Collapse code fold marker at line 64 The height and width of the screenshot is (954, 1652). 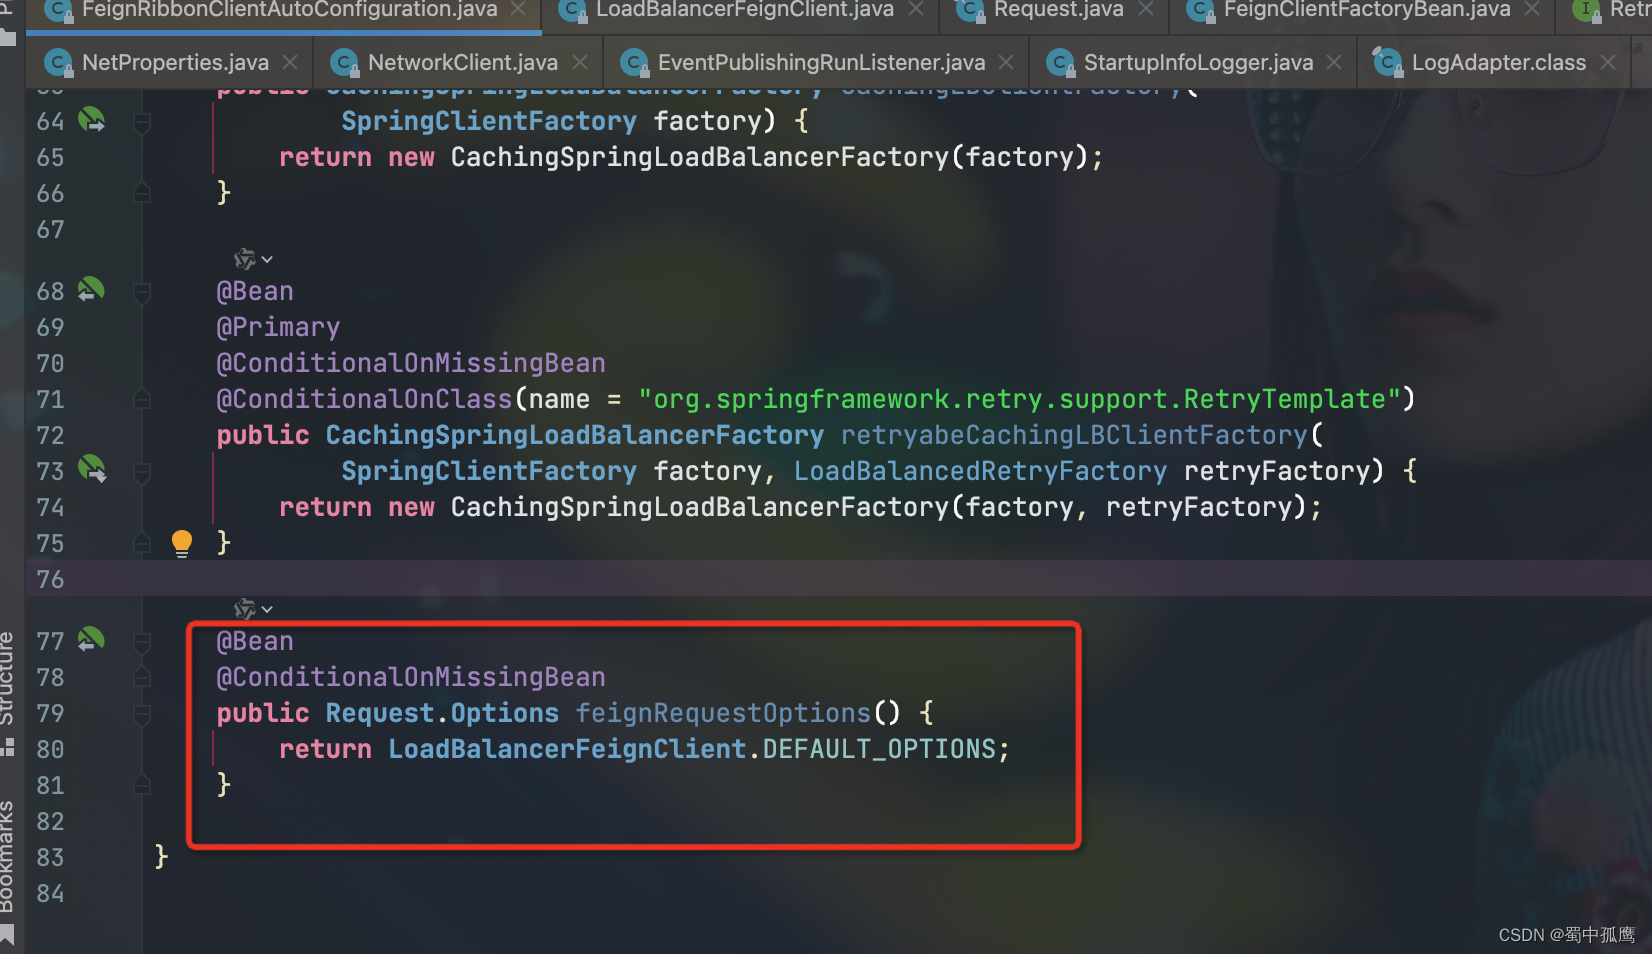click(142, 122)
